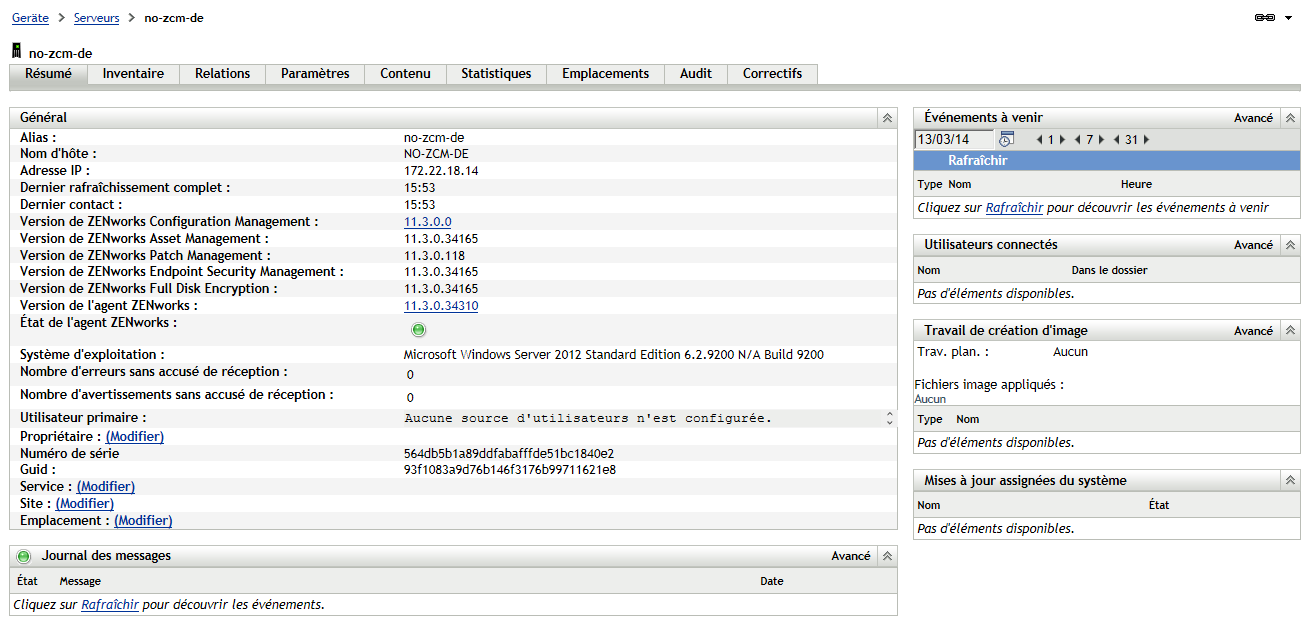The width and height of the screenshot is (1306, 621).
Task: Click Dans le dossier column header
Action: coord(1109,270)
